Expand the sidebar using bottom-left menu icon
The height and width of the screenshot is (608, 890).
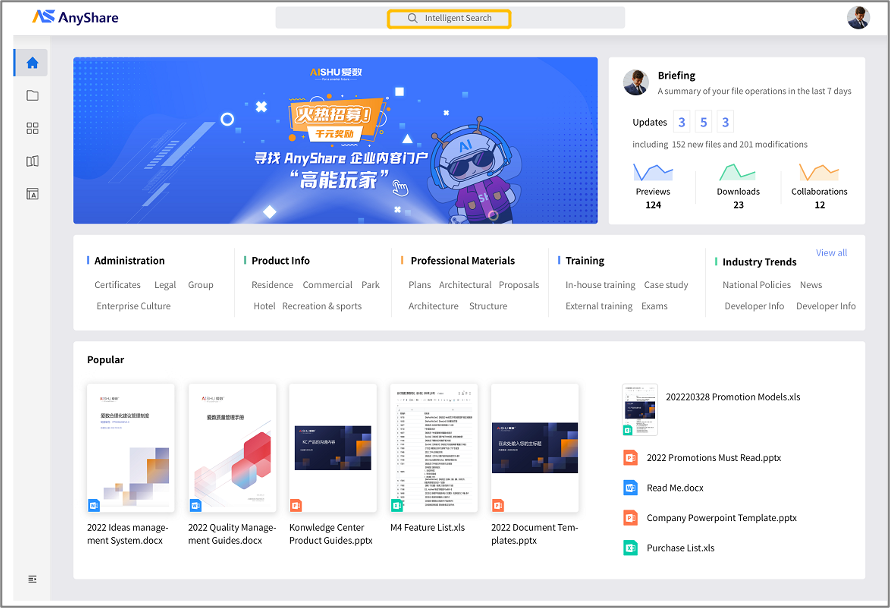(32, 579)
